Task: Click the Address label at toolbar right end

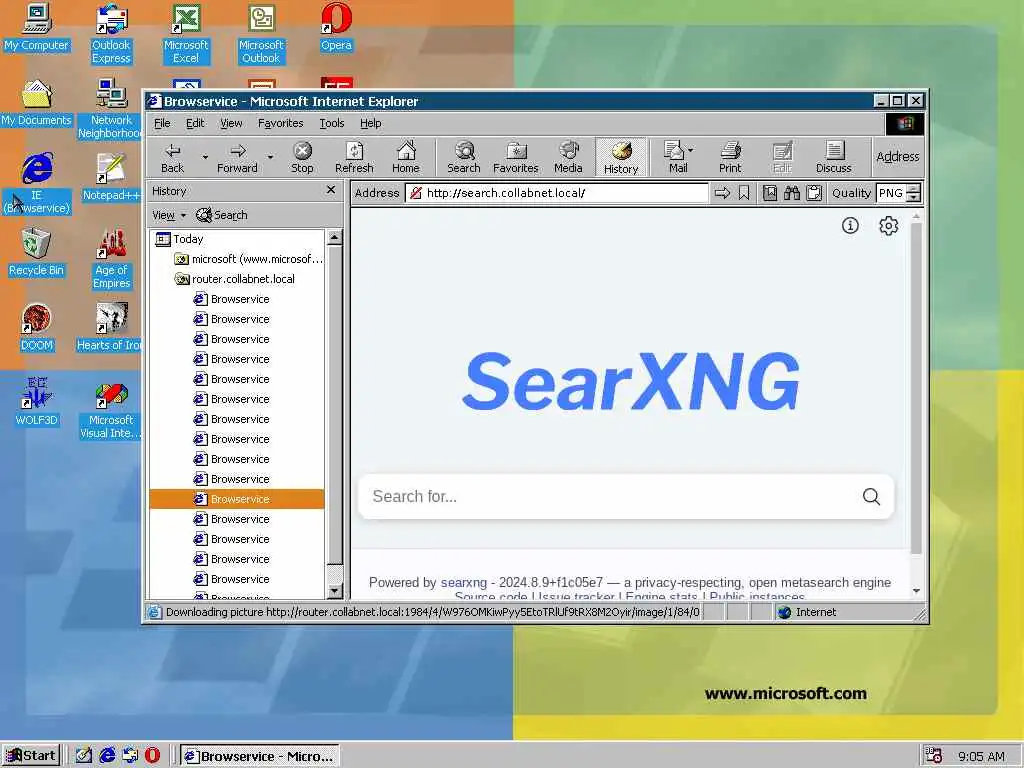Action: click(x=898, y=157)
